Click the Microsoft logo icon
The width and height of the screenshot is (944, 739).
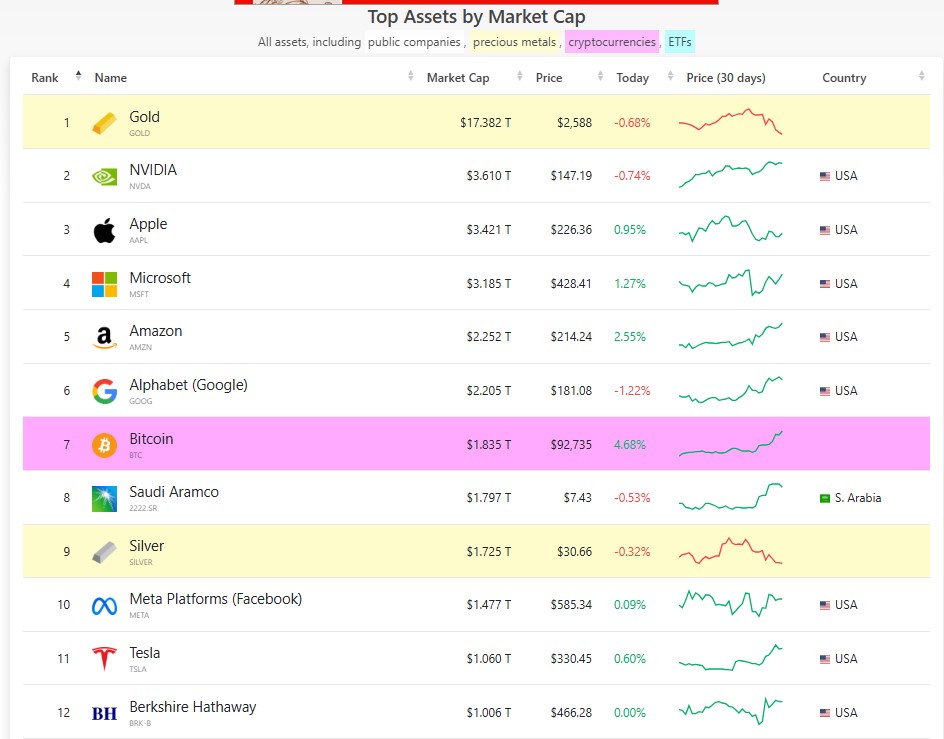coord(104,284)
